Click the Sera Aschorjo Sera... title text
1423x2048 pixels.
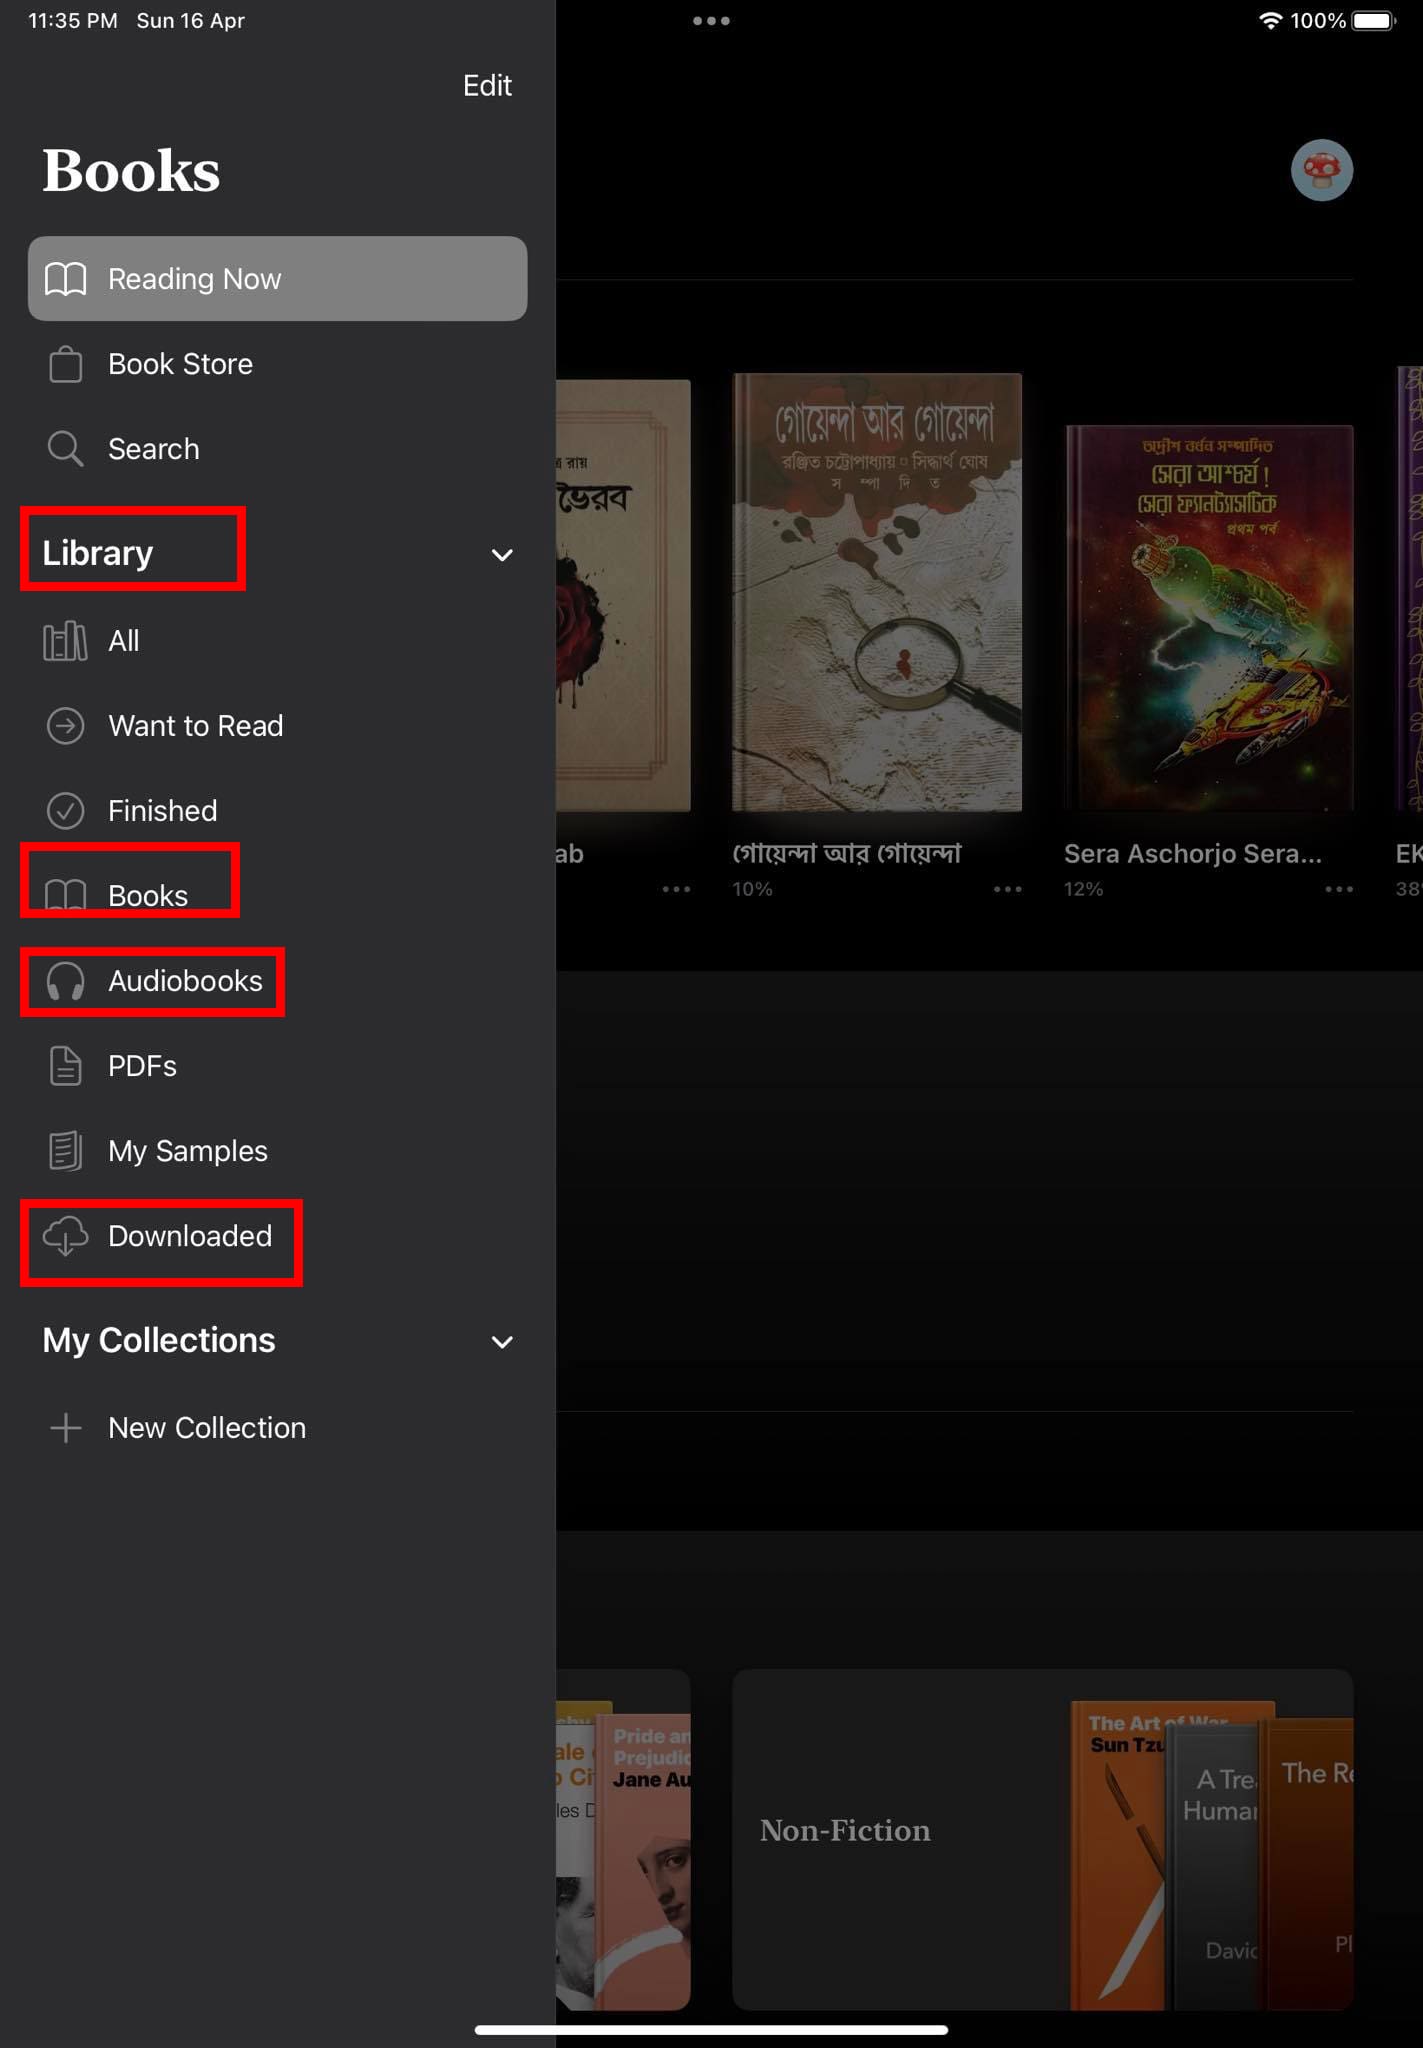click(x=1193, y=854)
